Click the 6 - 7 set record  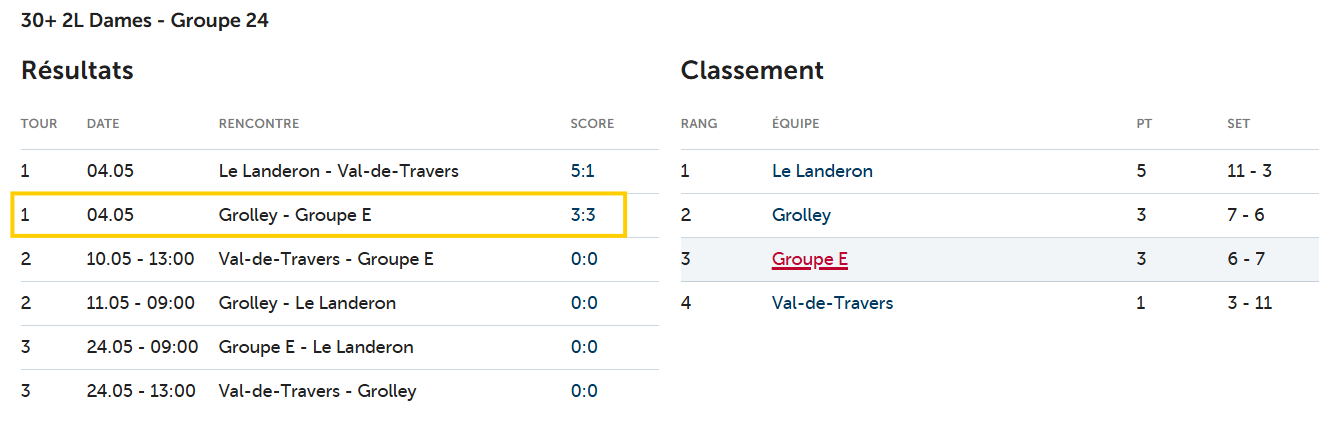click(1246, 259)
